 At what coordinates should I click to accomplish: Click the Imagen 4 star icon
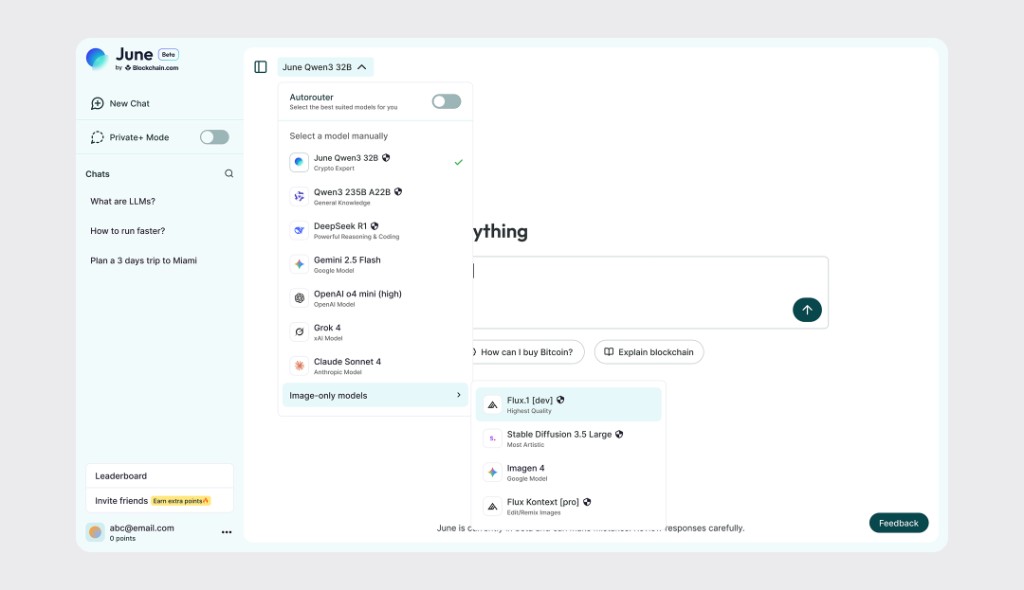[492, 472]
